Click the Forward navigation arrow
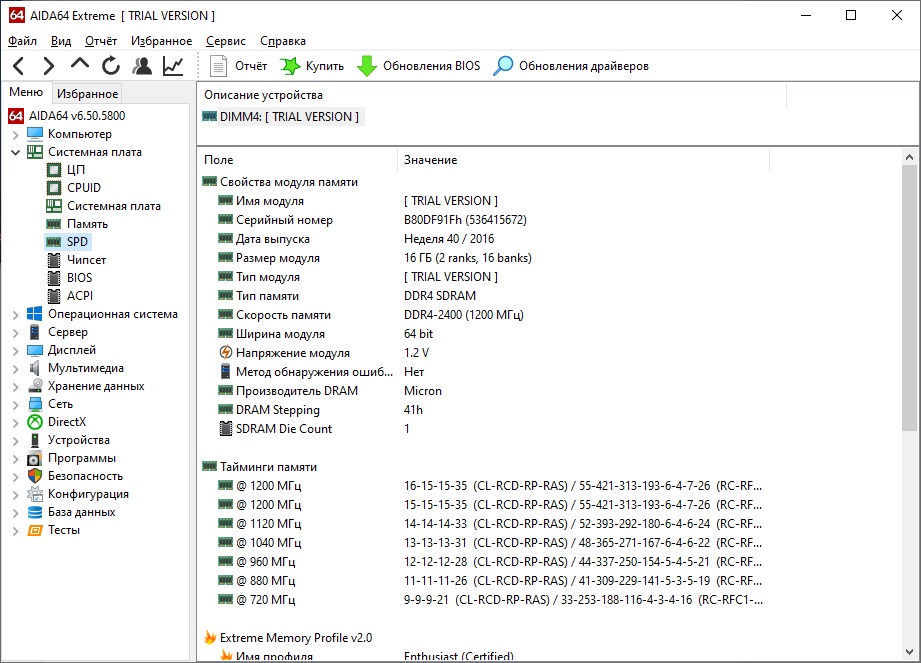This screenshot has width=921, height=663. tap(48, 66)
